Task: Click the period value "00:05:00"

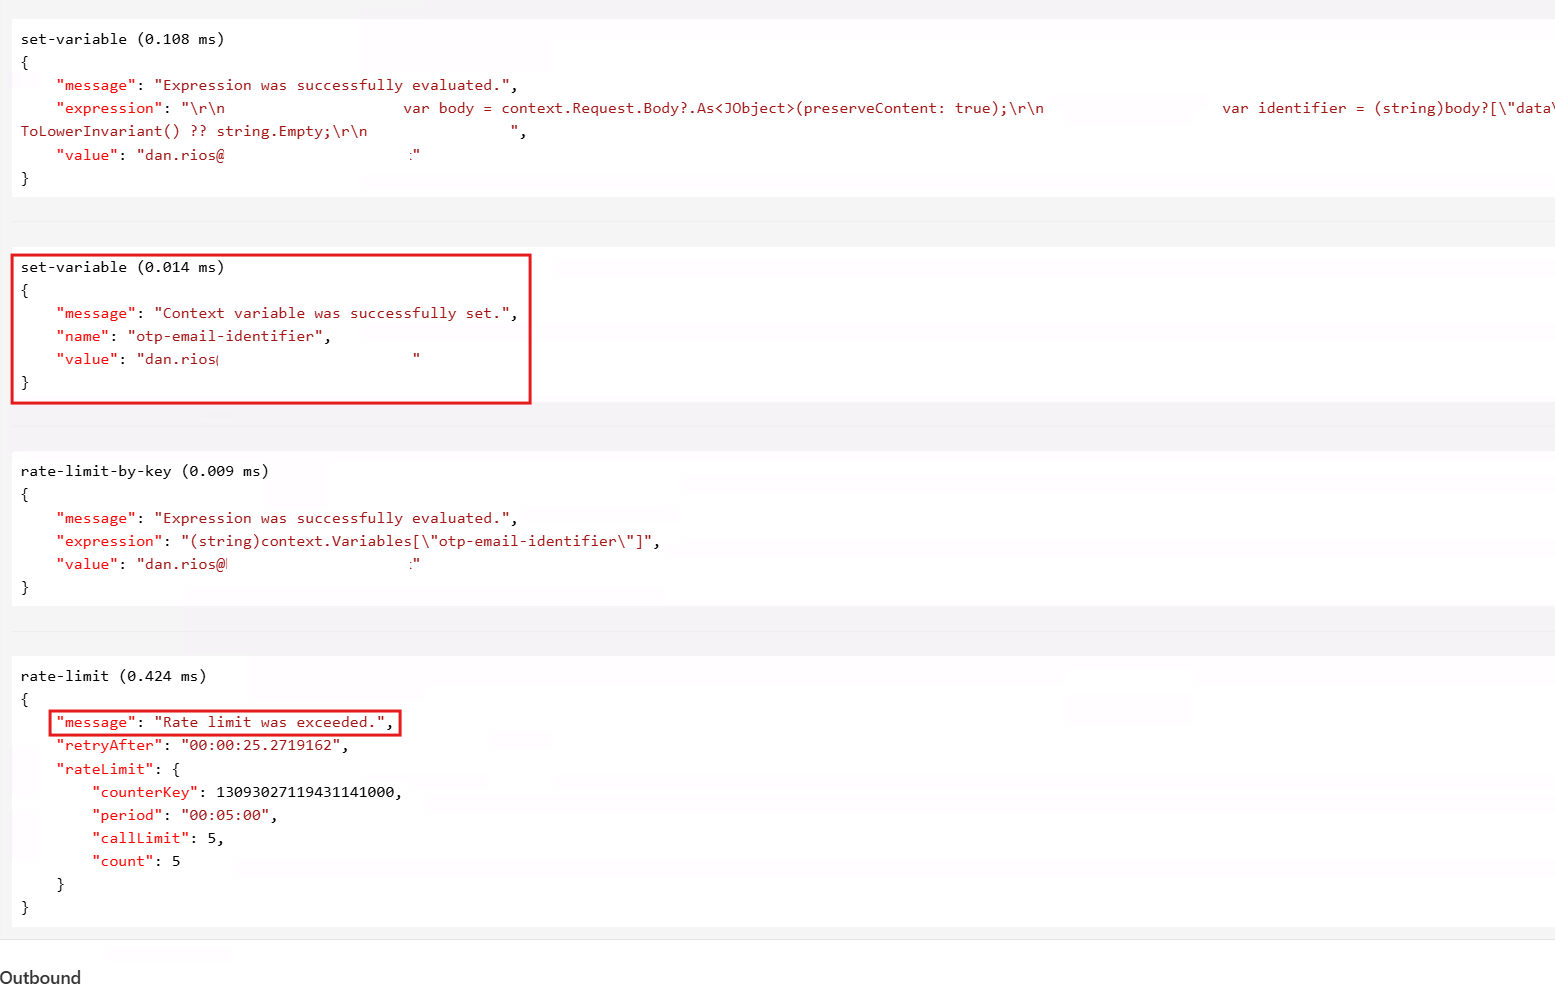Action: (225, 815)
